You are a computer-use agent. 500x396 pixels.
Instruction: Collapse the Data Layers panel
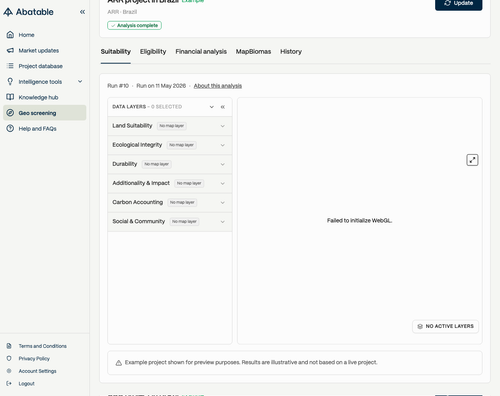[x=223, y=107]
